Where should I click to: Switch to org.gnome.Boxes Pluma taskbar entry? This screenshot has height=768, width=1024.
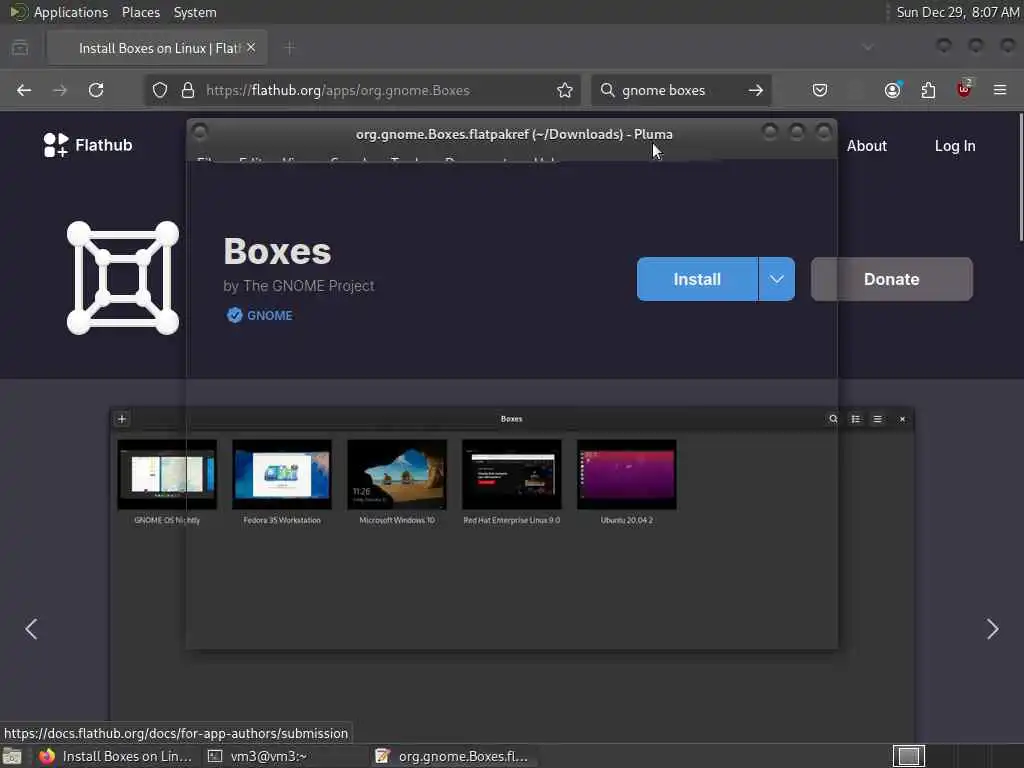click(453, 756)
